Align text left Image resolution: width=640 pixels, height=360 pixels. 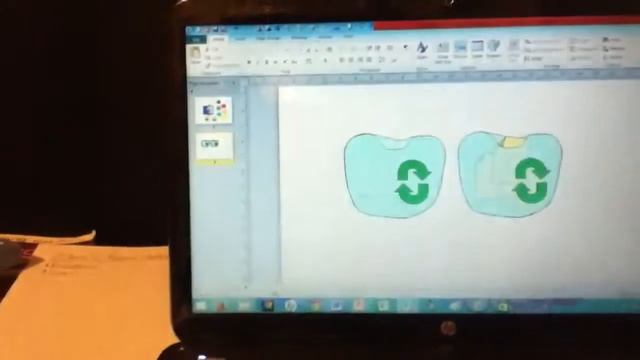pos(342,60)
